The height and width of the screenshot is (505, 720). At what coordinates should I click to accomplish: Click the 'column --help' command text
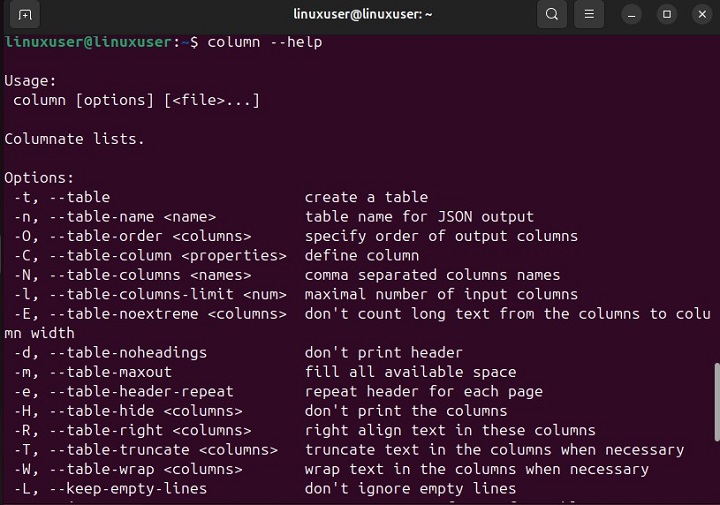click(x=264, y=42)
